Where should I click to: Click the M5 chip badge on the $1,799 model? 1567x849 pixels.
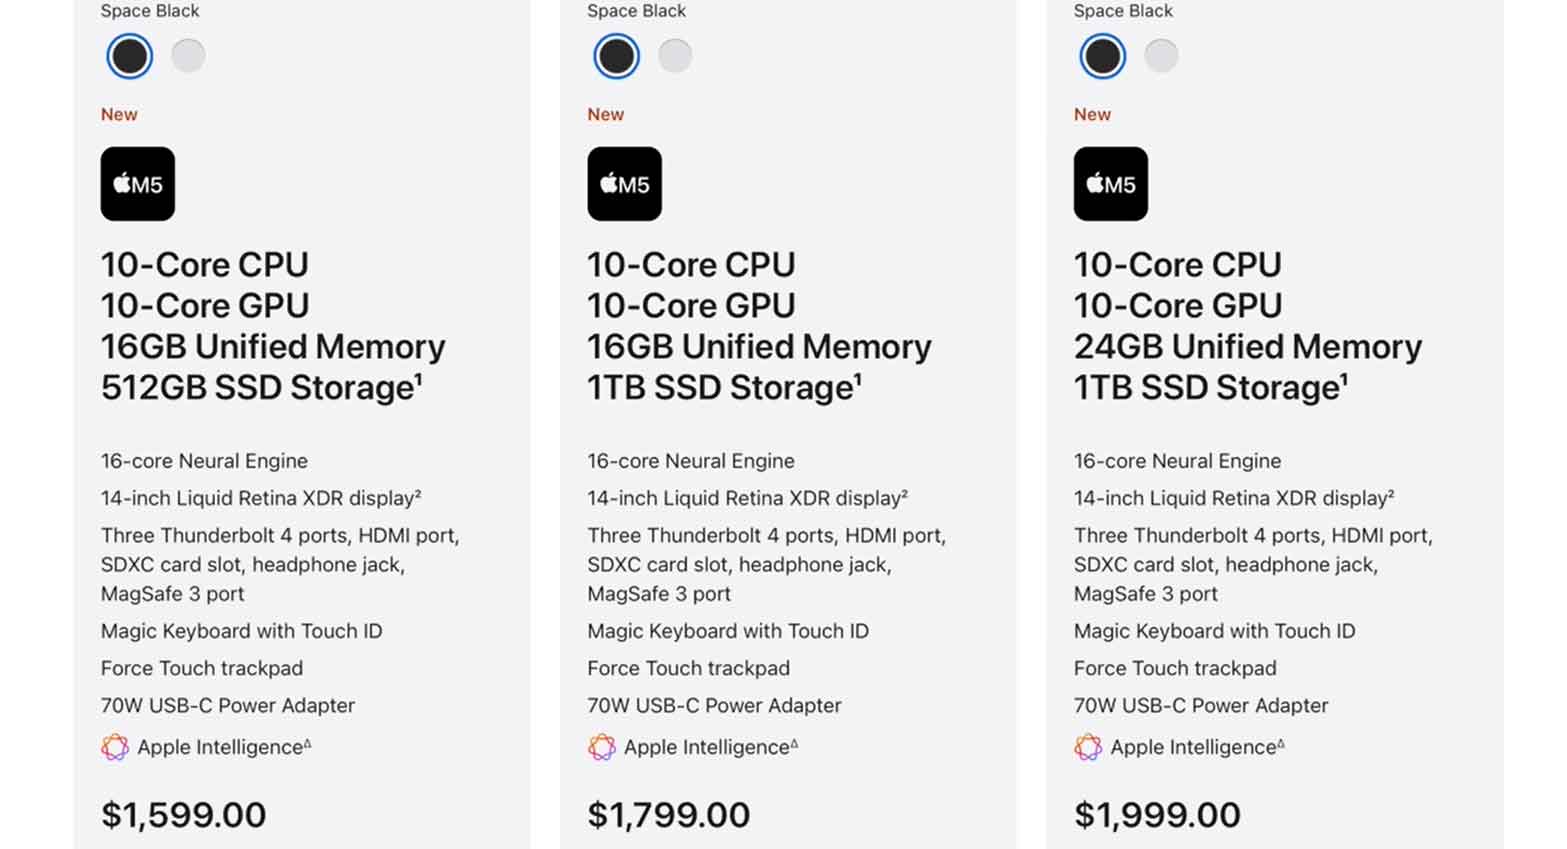click(624, 184)
